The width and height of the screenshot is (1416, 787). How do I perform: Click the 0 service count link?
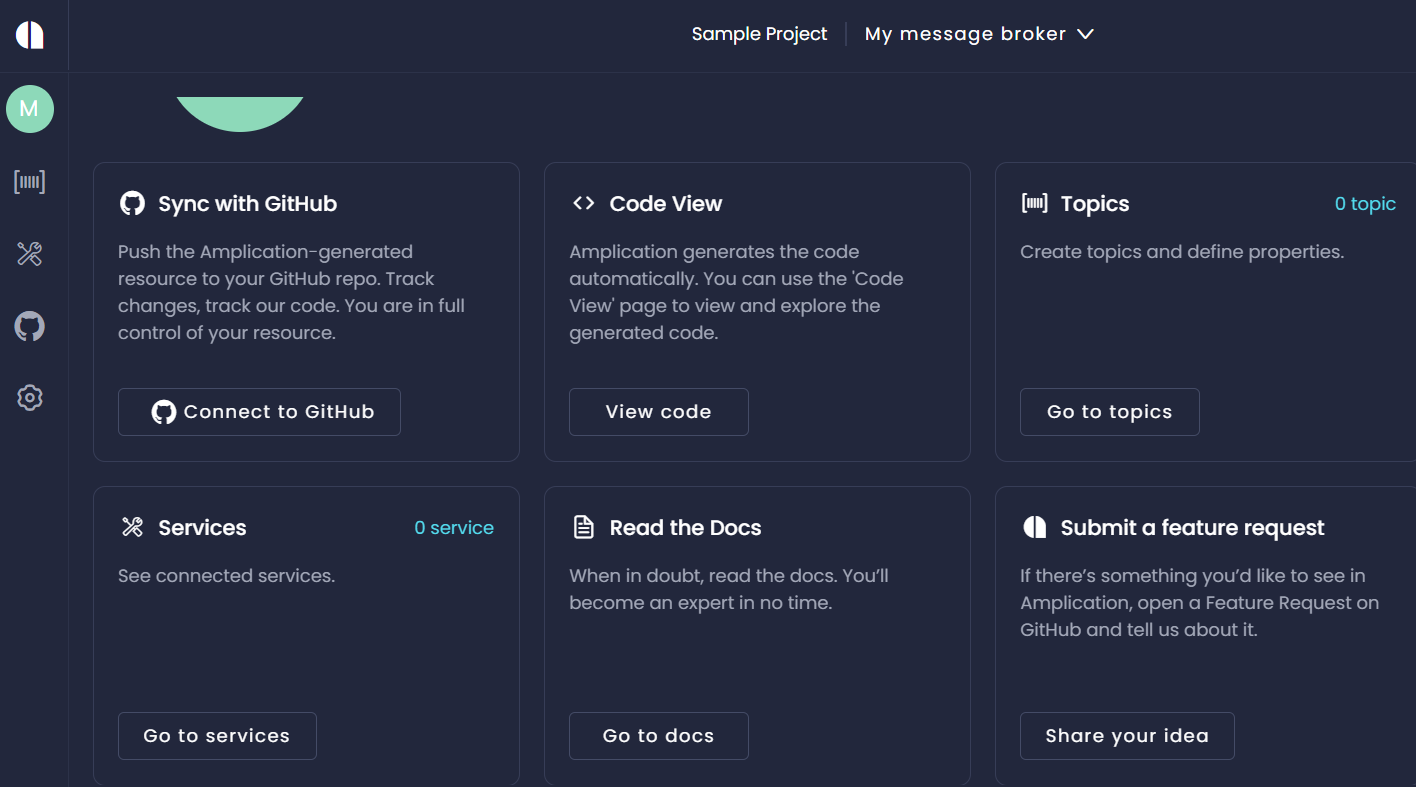pos(454,528)
